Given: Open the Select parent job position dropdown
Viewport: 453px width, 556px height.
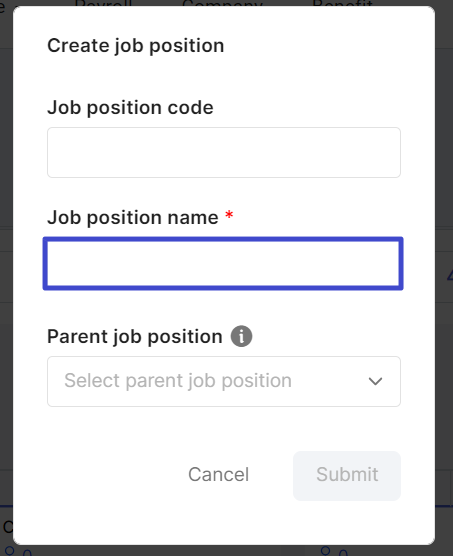Looking at the screenshot, I should point(224,382).
